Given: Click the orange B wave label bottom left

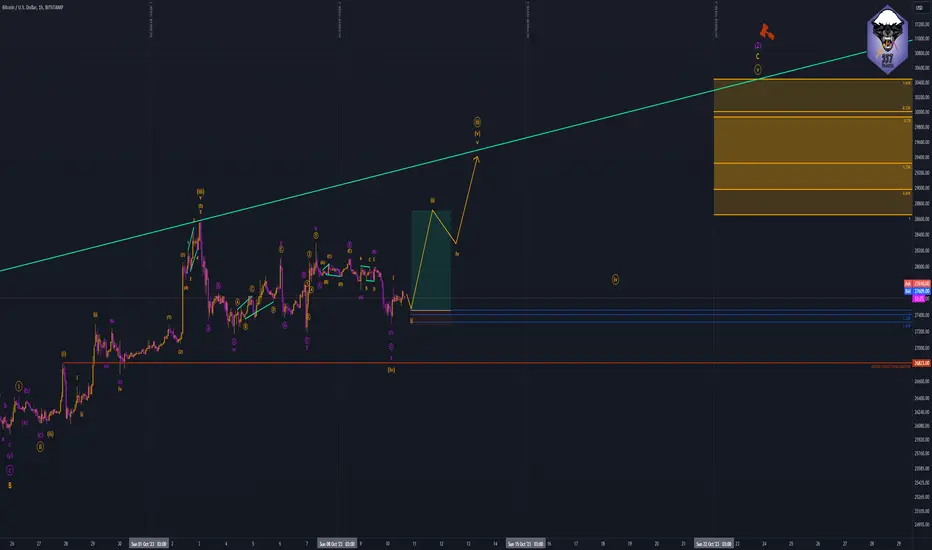Looking at the screenshot, I should coord(10,485).
